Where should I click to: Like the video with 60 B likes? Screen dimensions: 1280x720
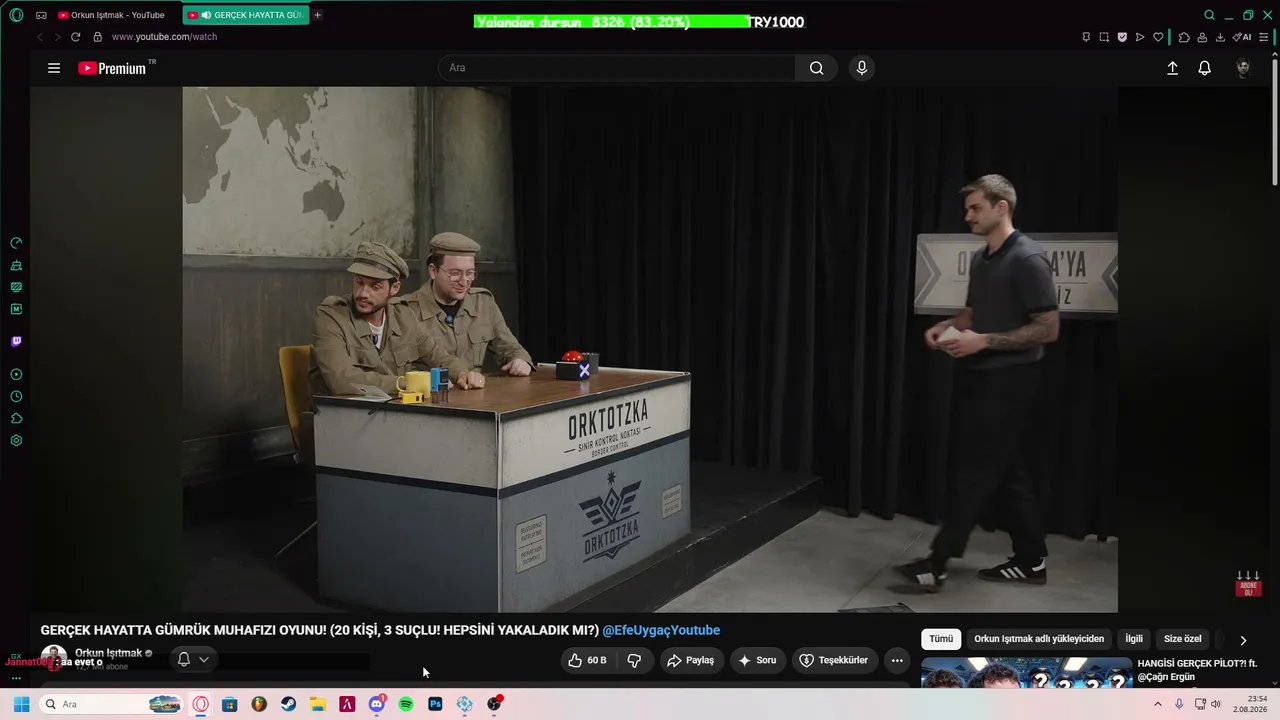(587, 660)
